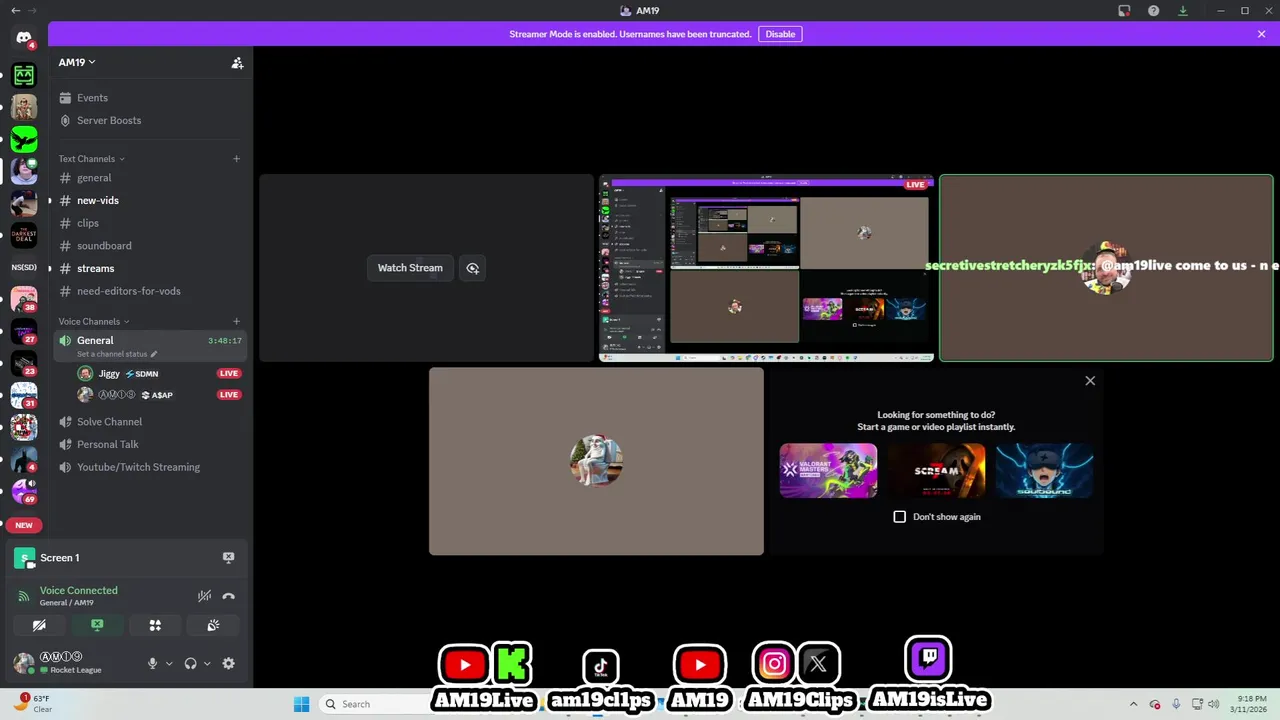This screenshot has height=720, width=1280.
Task: Stop streaming Screen 1 icon
Action: click(x=228, y=558)
